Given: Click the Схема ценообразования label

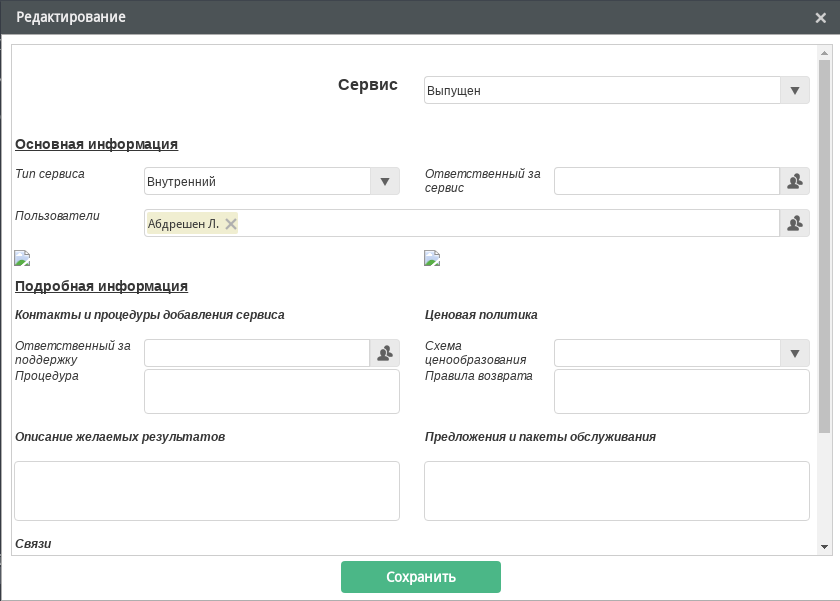Looking at the screenshot, I should tap(475, 352).
